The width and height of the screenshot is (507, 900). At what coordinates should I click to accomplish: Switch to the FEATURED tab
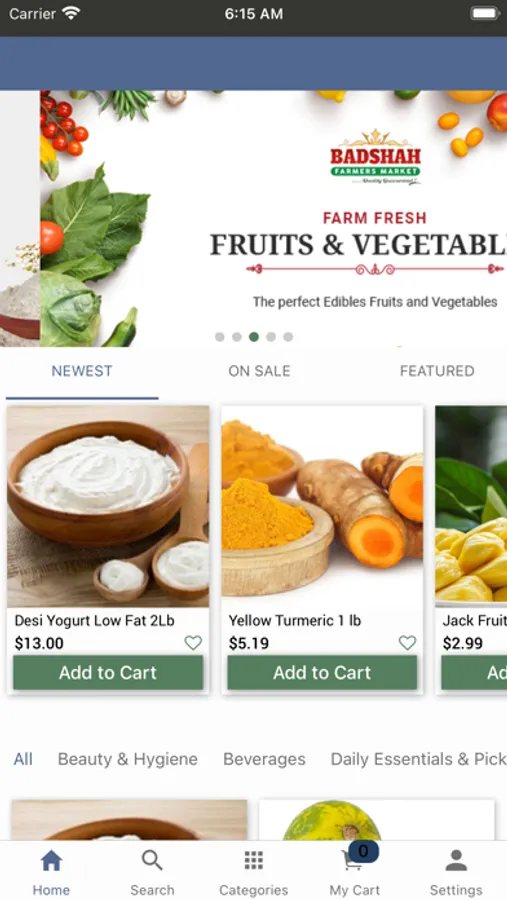click(437, 371)
